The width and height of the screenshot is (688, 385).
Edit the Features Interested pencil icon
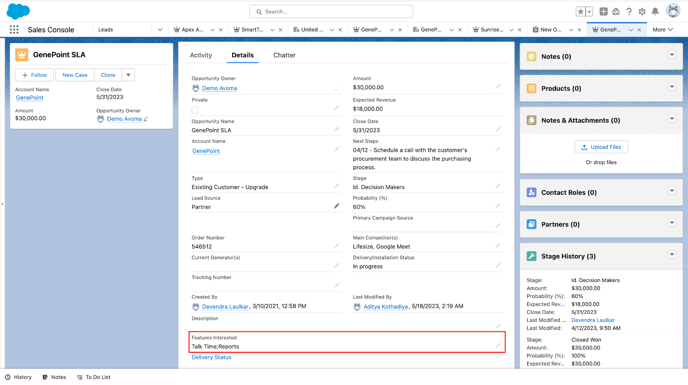[498, 345]
